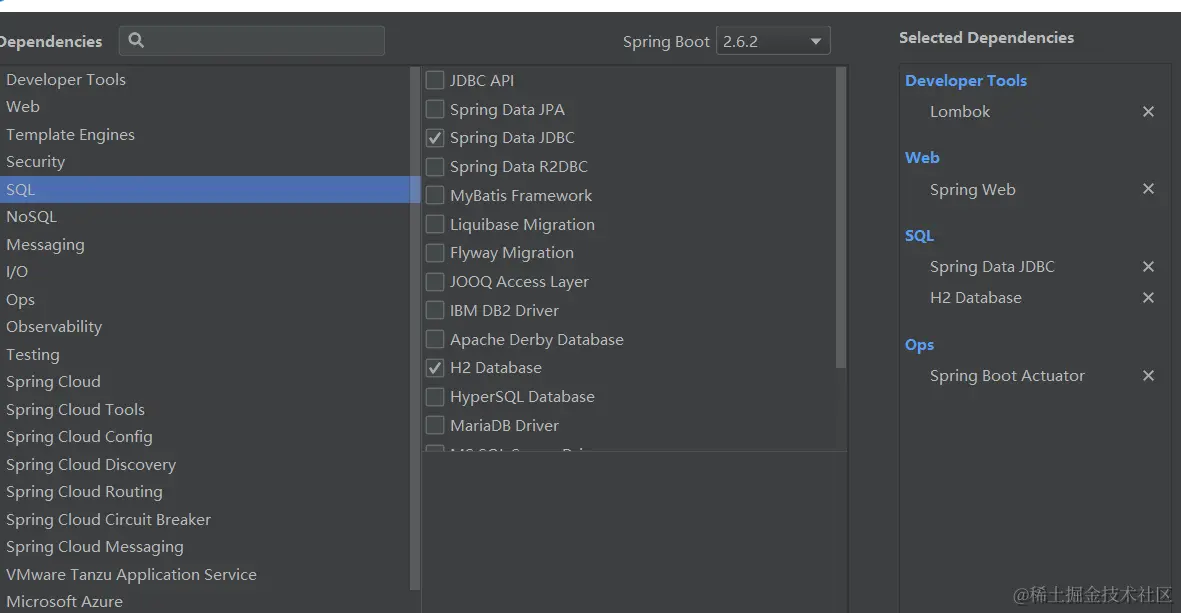Uncheck the Spring Data JDBC checkbox
Viewport: 1181px width, 613px height.
pos(435,138)
